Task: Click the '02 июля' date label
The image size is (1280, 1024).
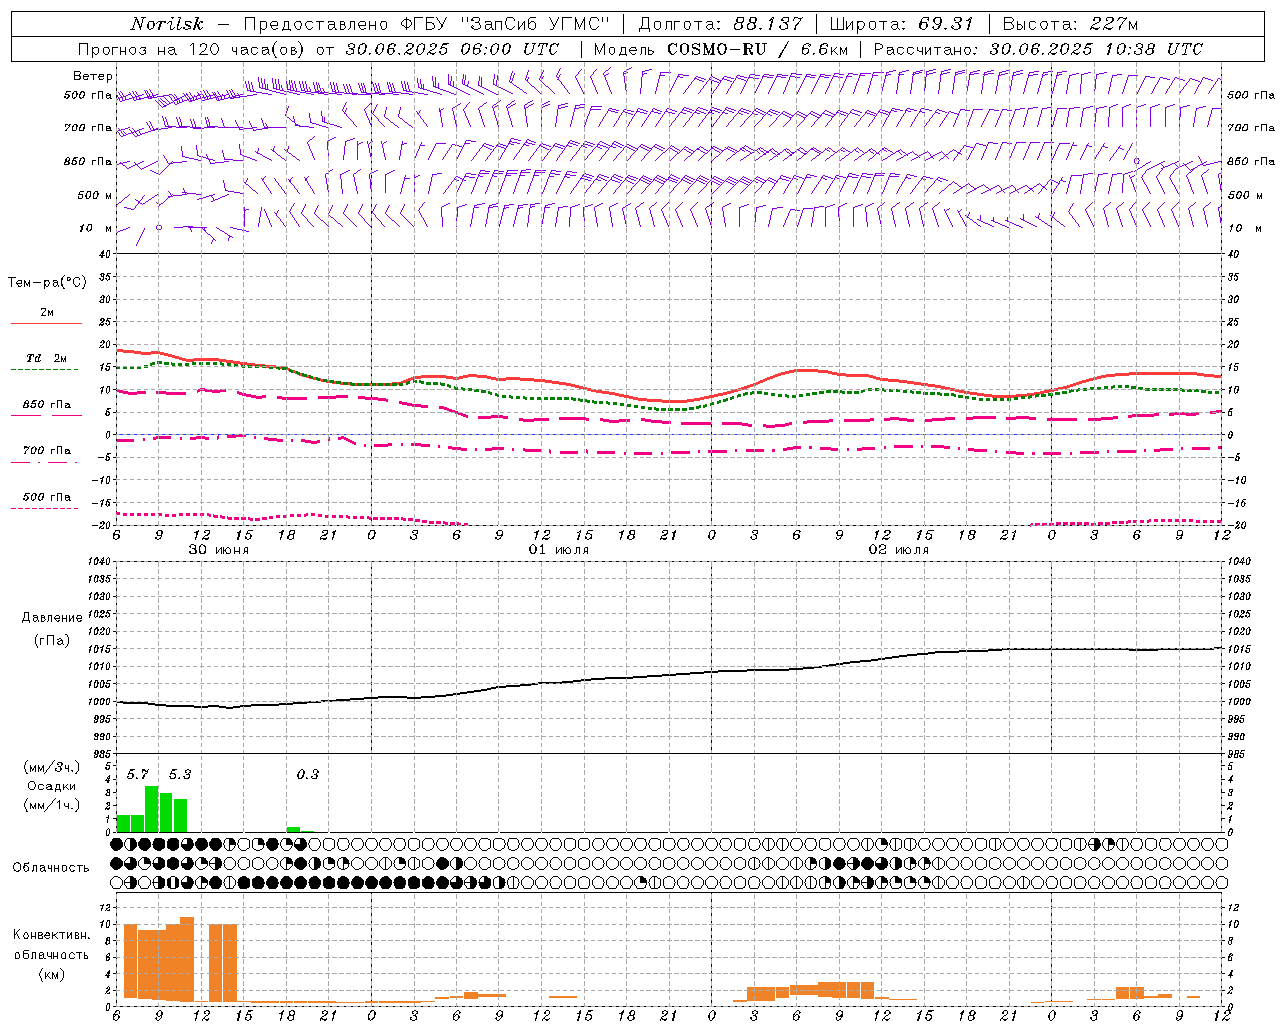Action: 899,550
